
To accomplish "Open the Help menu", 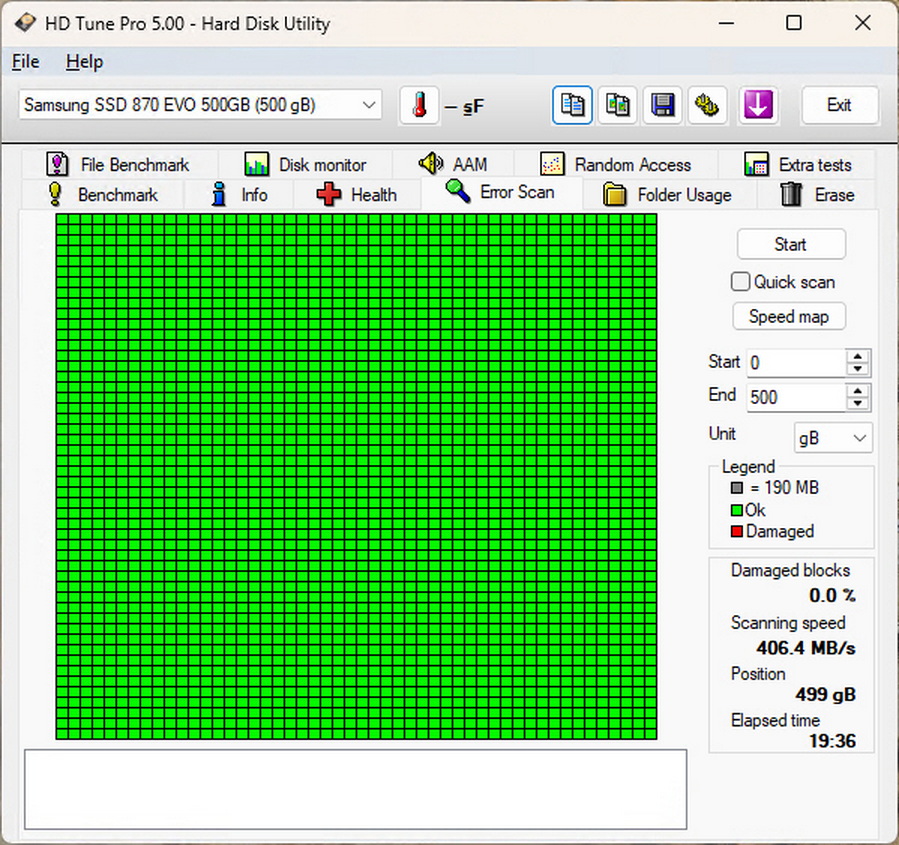I will 84,62.
